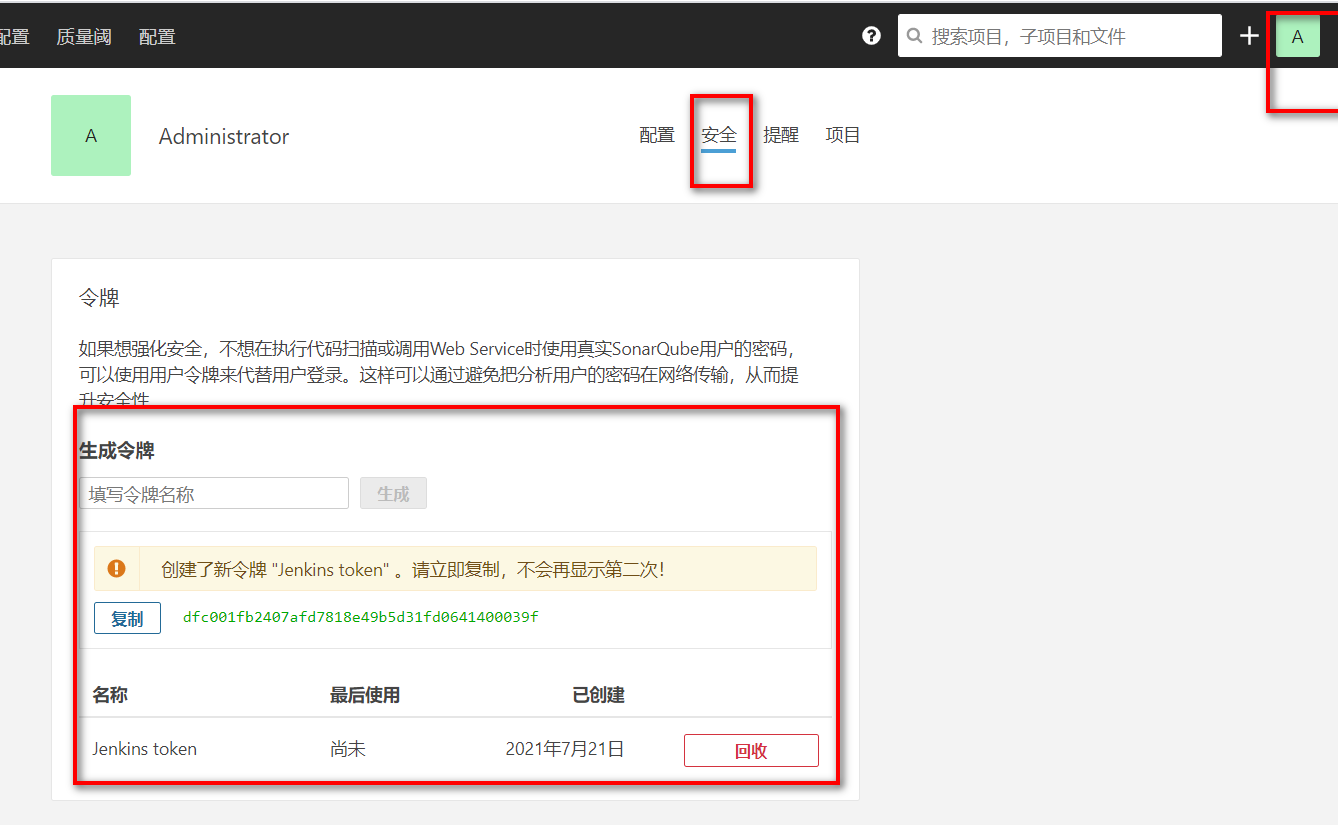Open the profile 配置 tab

[657, 135]
